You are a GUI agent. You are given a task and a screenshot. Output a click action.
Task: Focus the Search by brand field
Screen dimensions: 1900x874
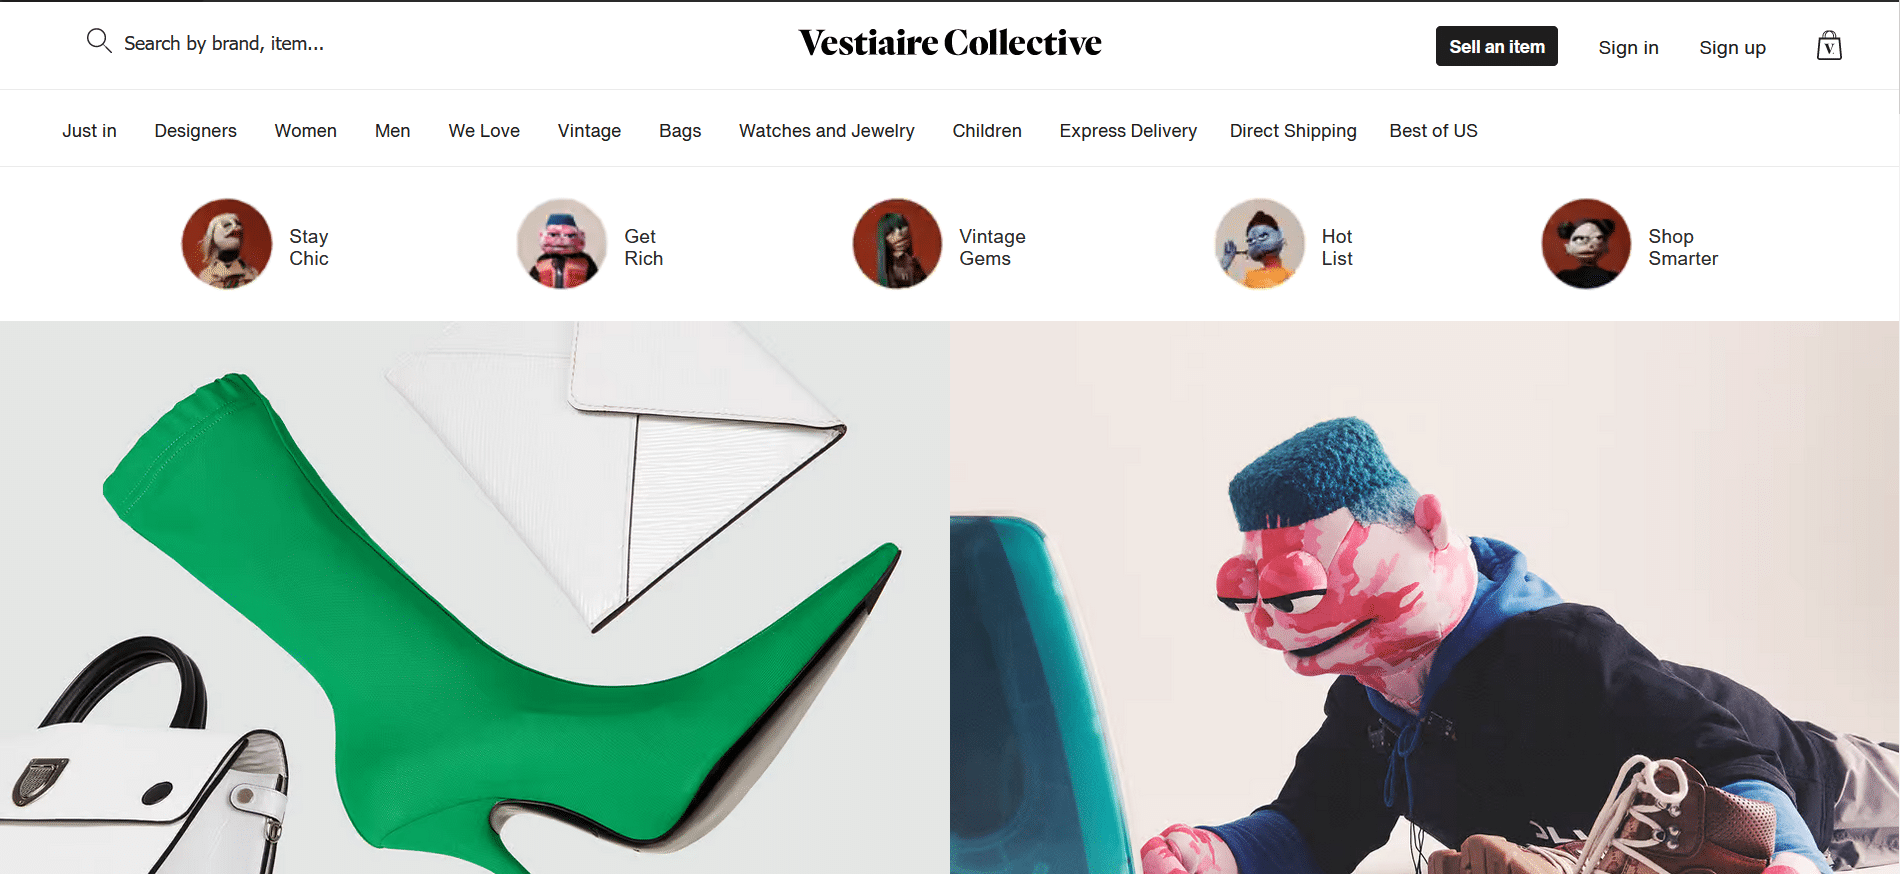click(224, 43)
